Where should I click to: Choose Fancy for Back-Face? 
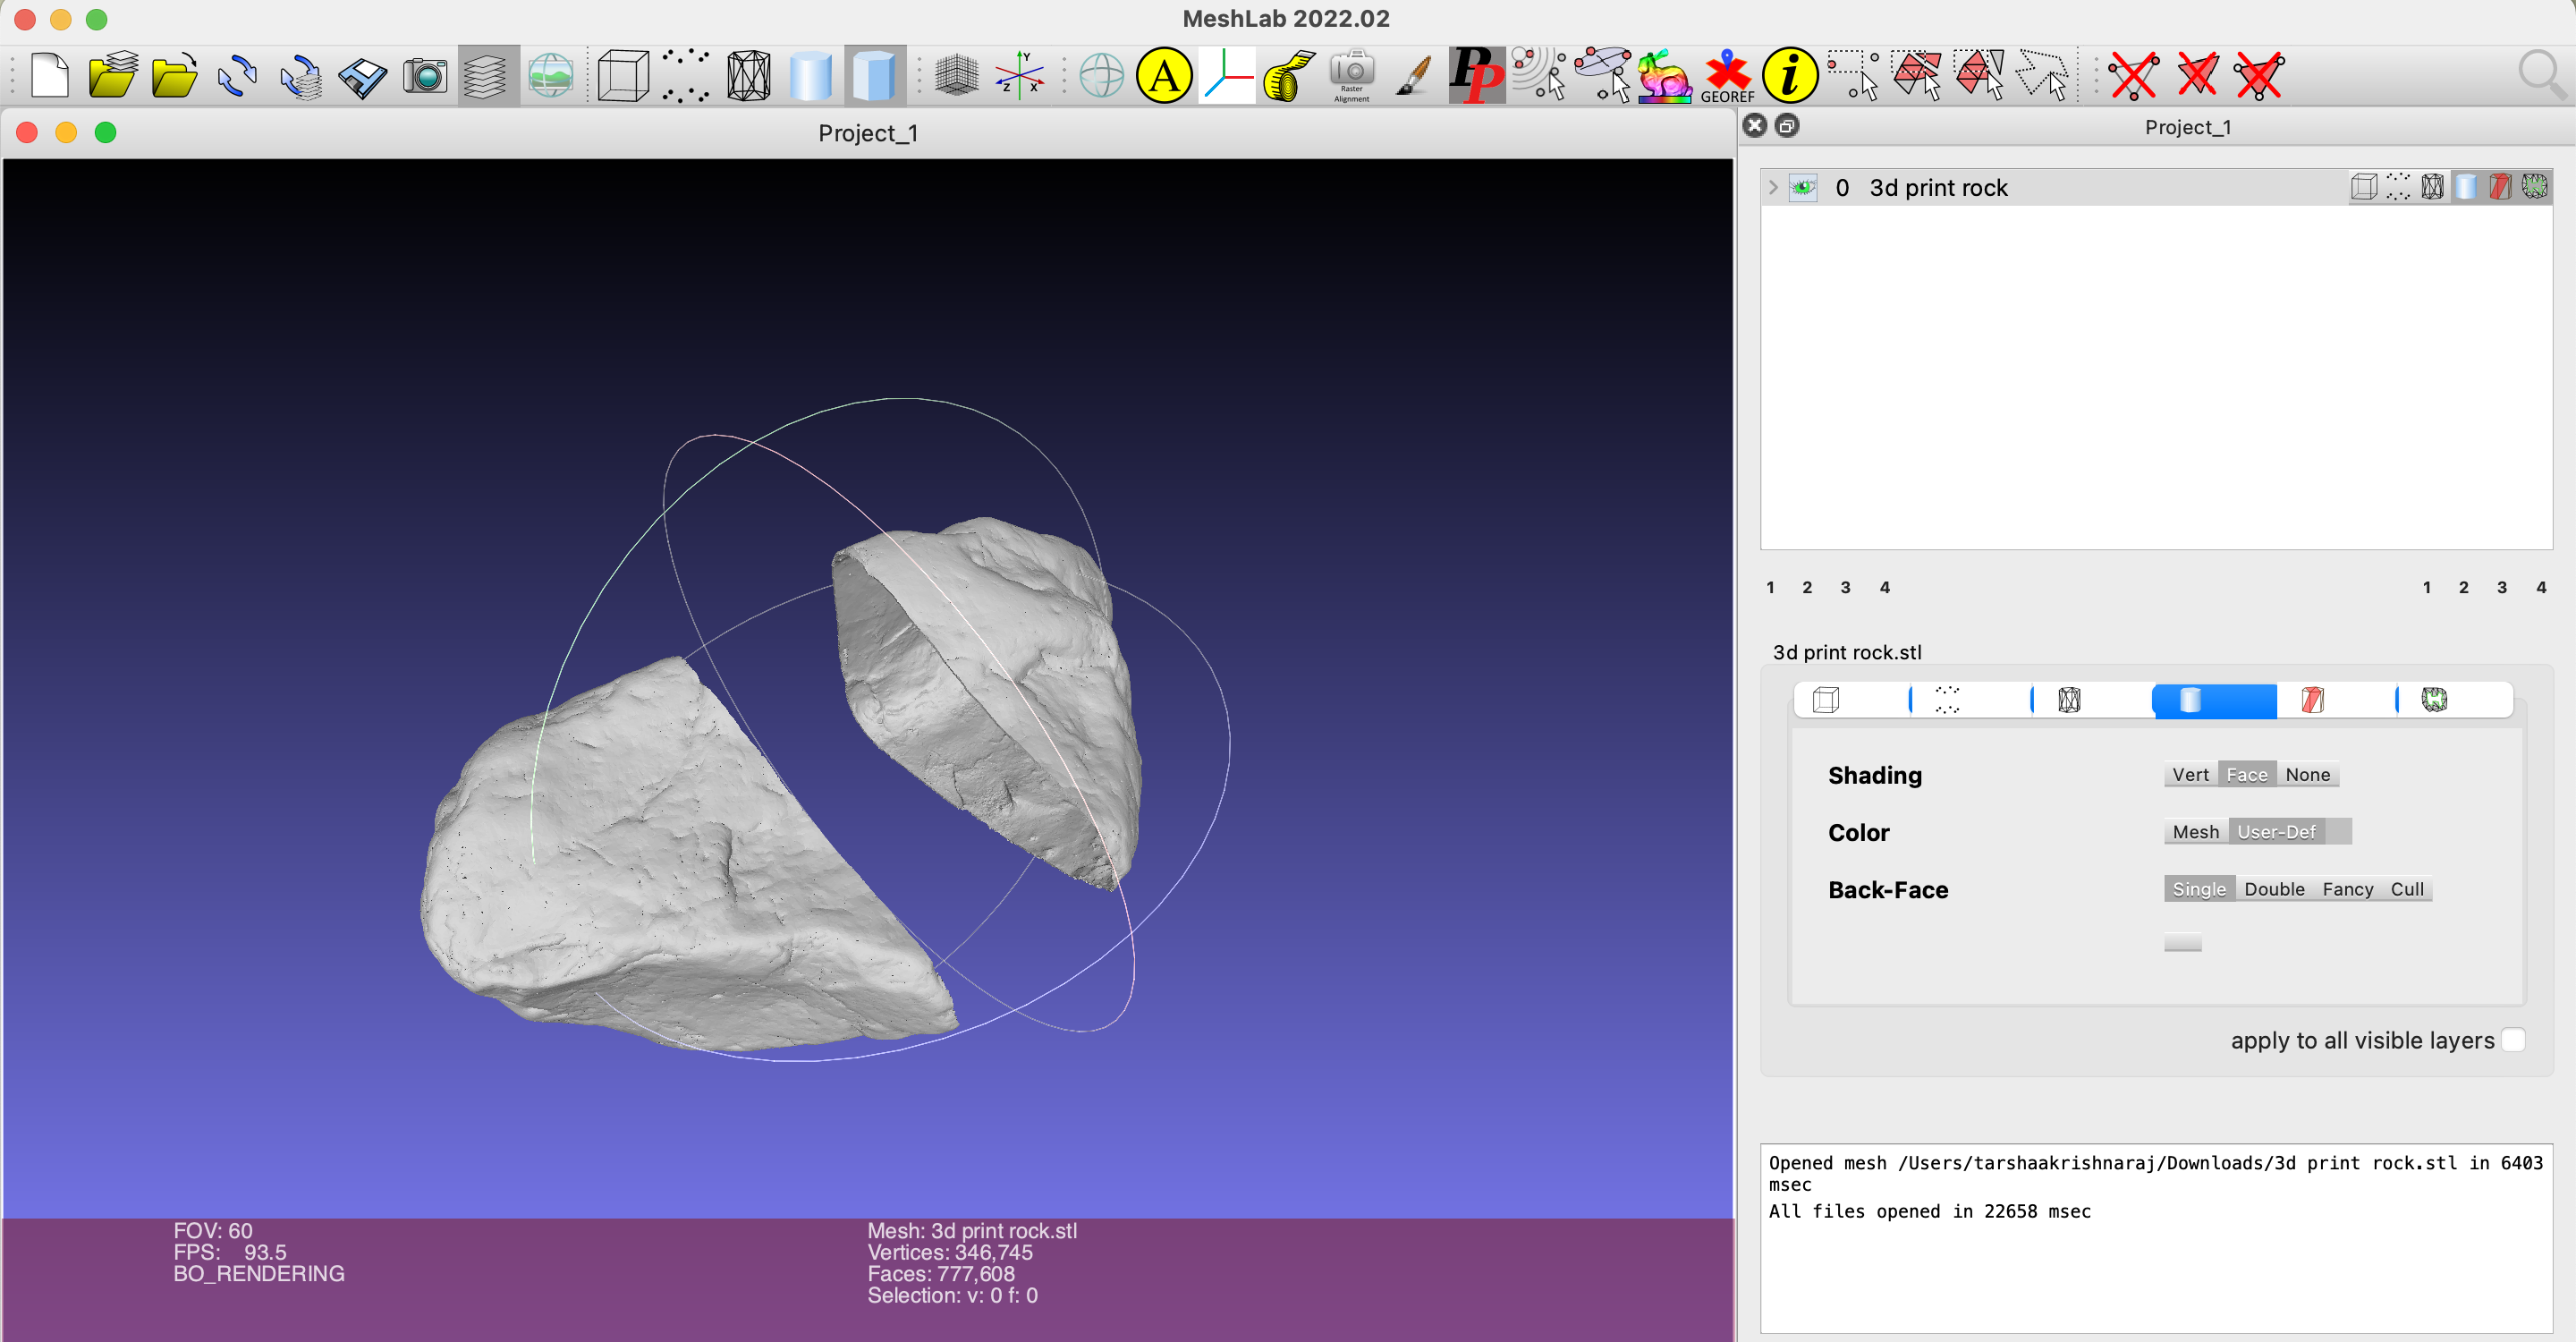(x=2347, y=890)
